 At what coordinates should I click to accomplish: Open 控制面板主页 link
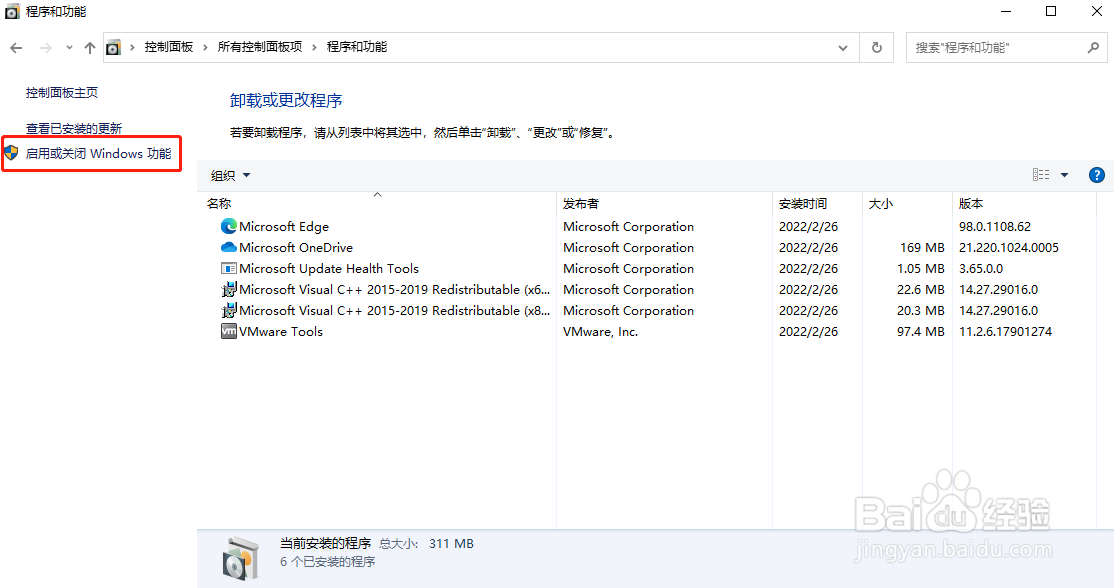(x=62, y=92)
